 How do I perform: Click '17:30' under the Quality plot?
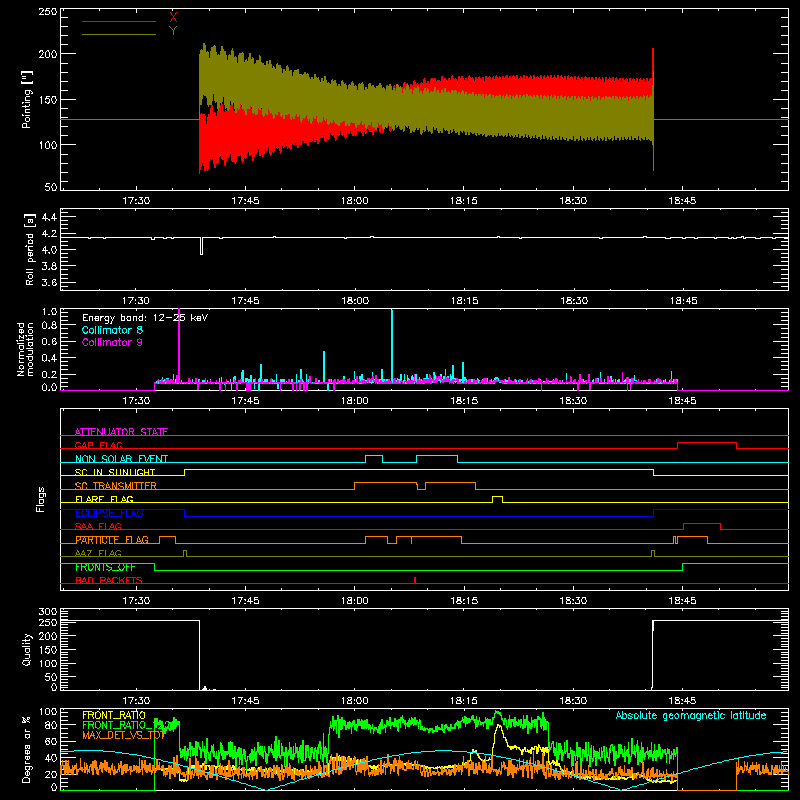[x=136, y=701]
